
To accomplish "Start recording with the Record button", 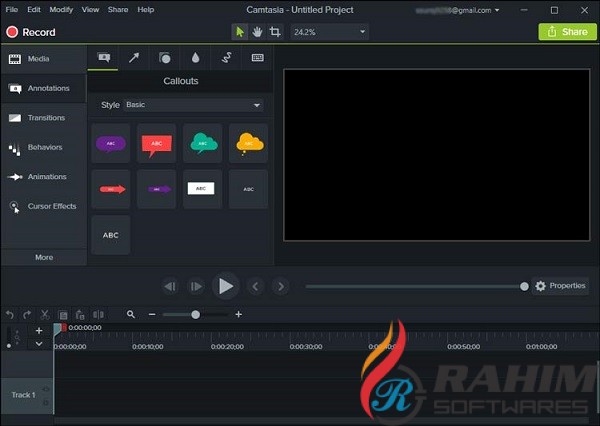I will pos(31,32).
